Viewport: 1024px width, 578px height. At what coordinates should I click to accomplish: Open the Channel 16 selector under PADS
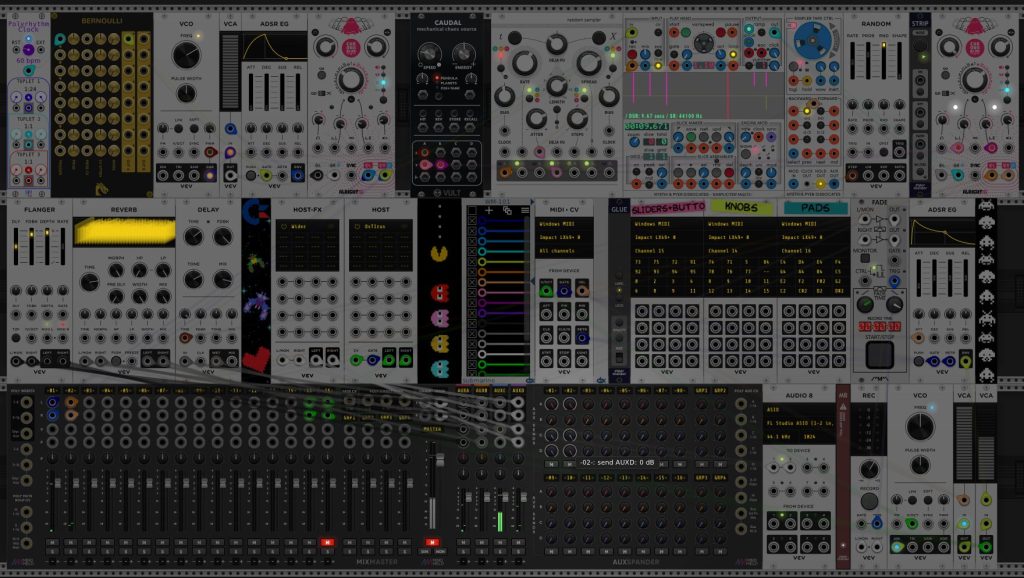click(x=814, y=251)
